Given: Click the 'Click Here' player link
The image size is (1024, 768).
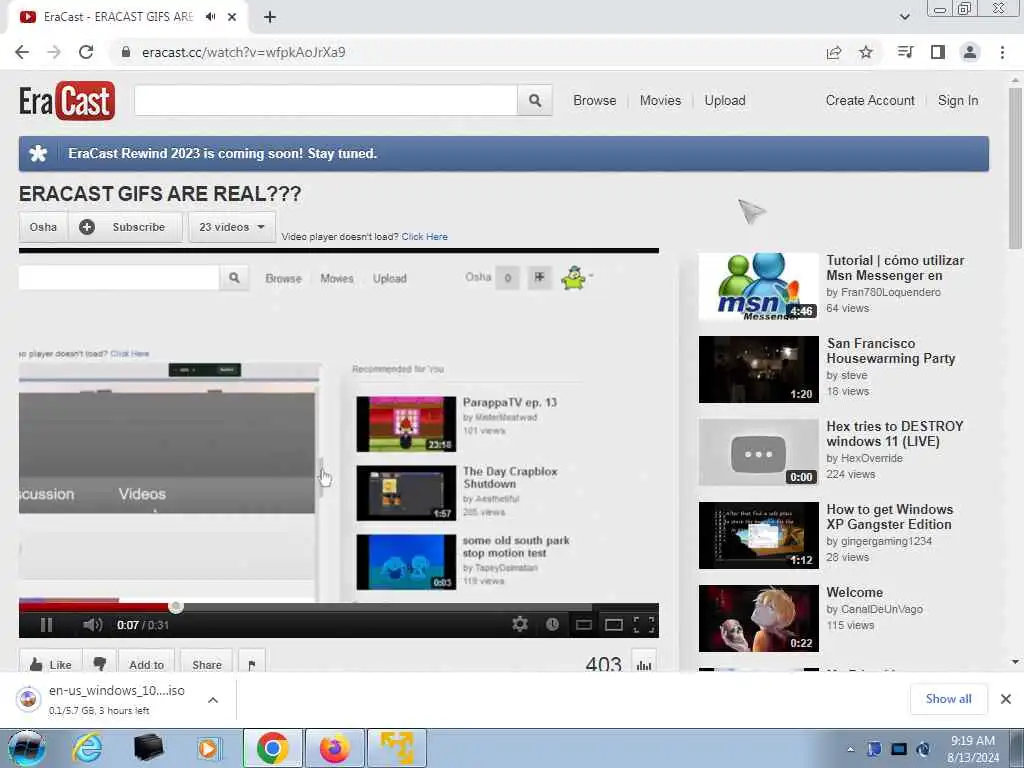Looking at the screenshot, I should (424, 236).
